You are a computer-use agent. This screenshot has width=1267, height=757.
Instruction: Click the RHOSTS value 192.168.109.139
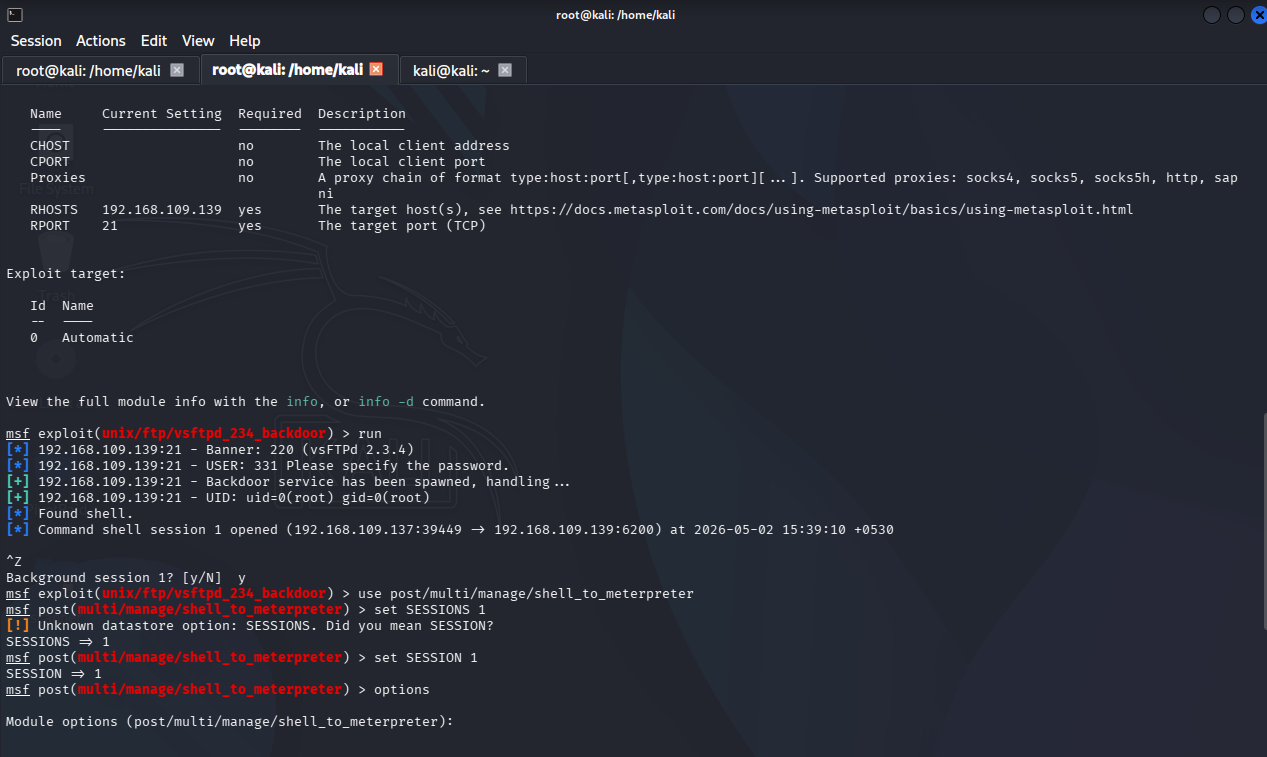click(x=162, y=210)
